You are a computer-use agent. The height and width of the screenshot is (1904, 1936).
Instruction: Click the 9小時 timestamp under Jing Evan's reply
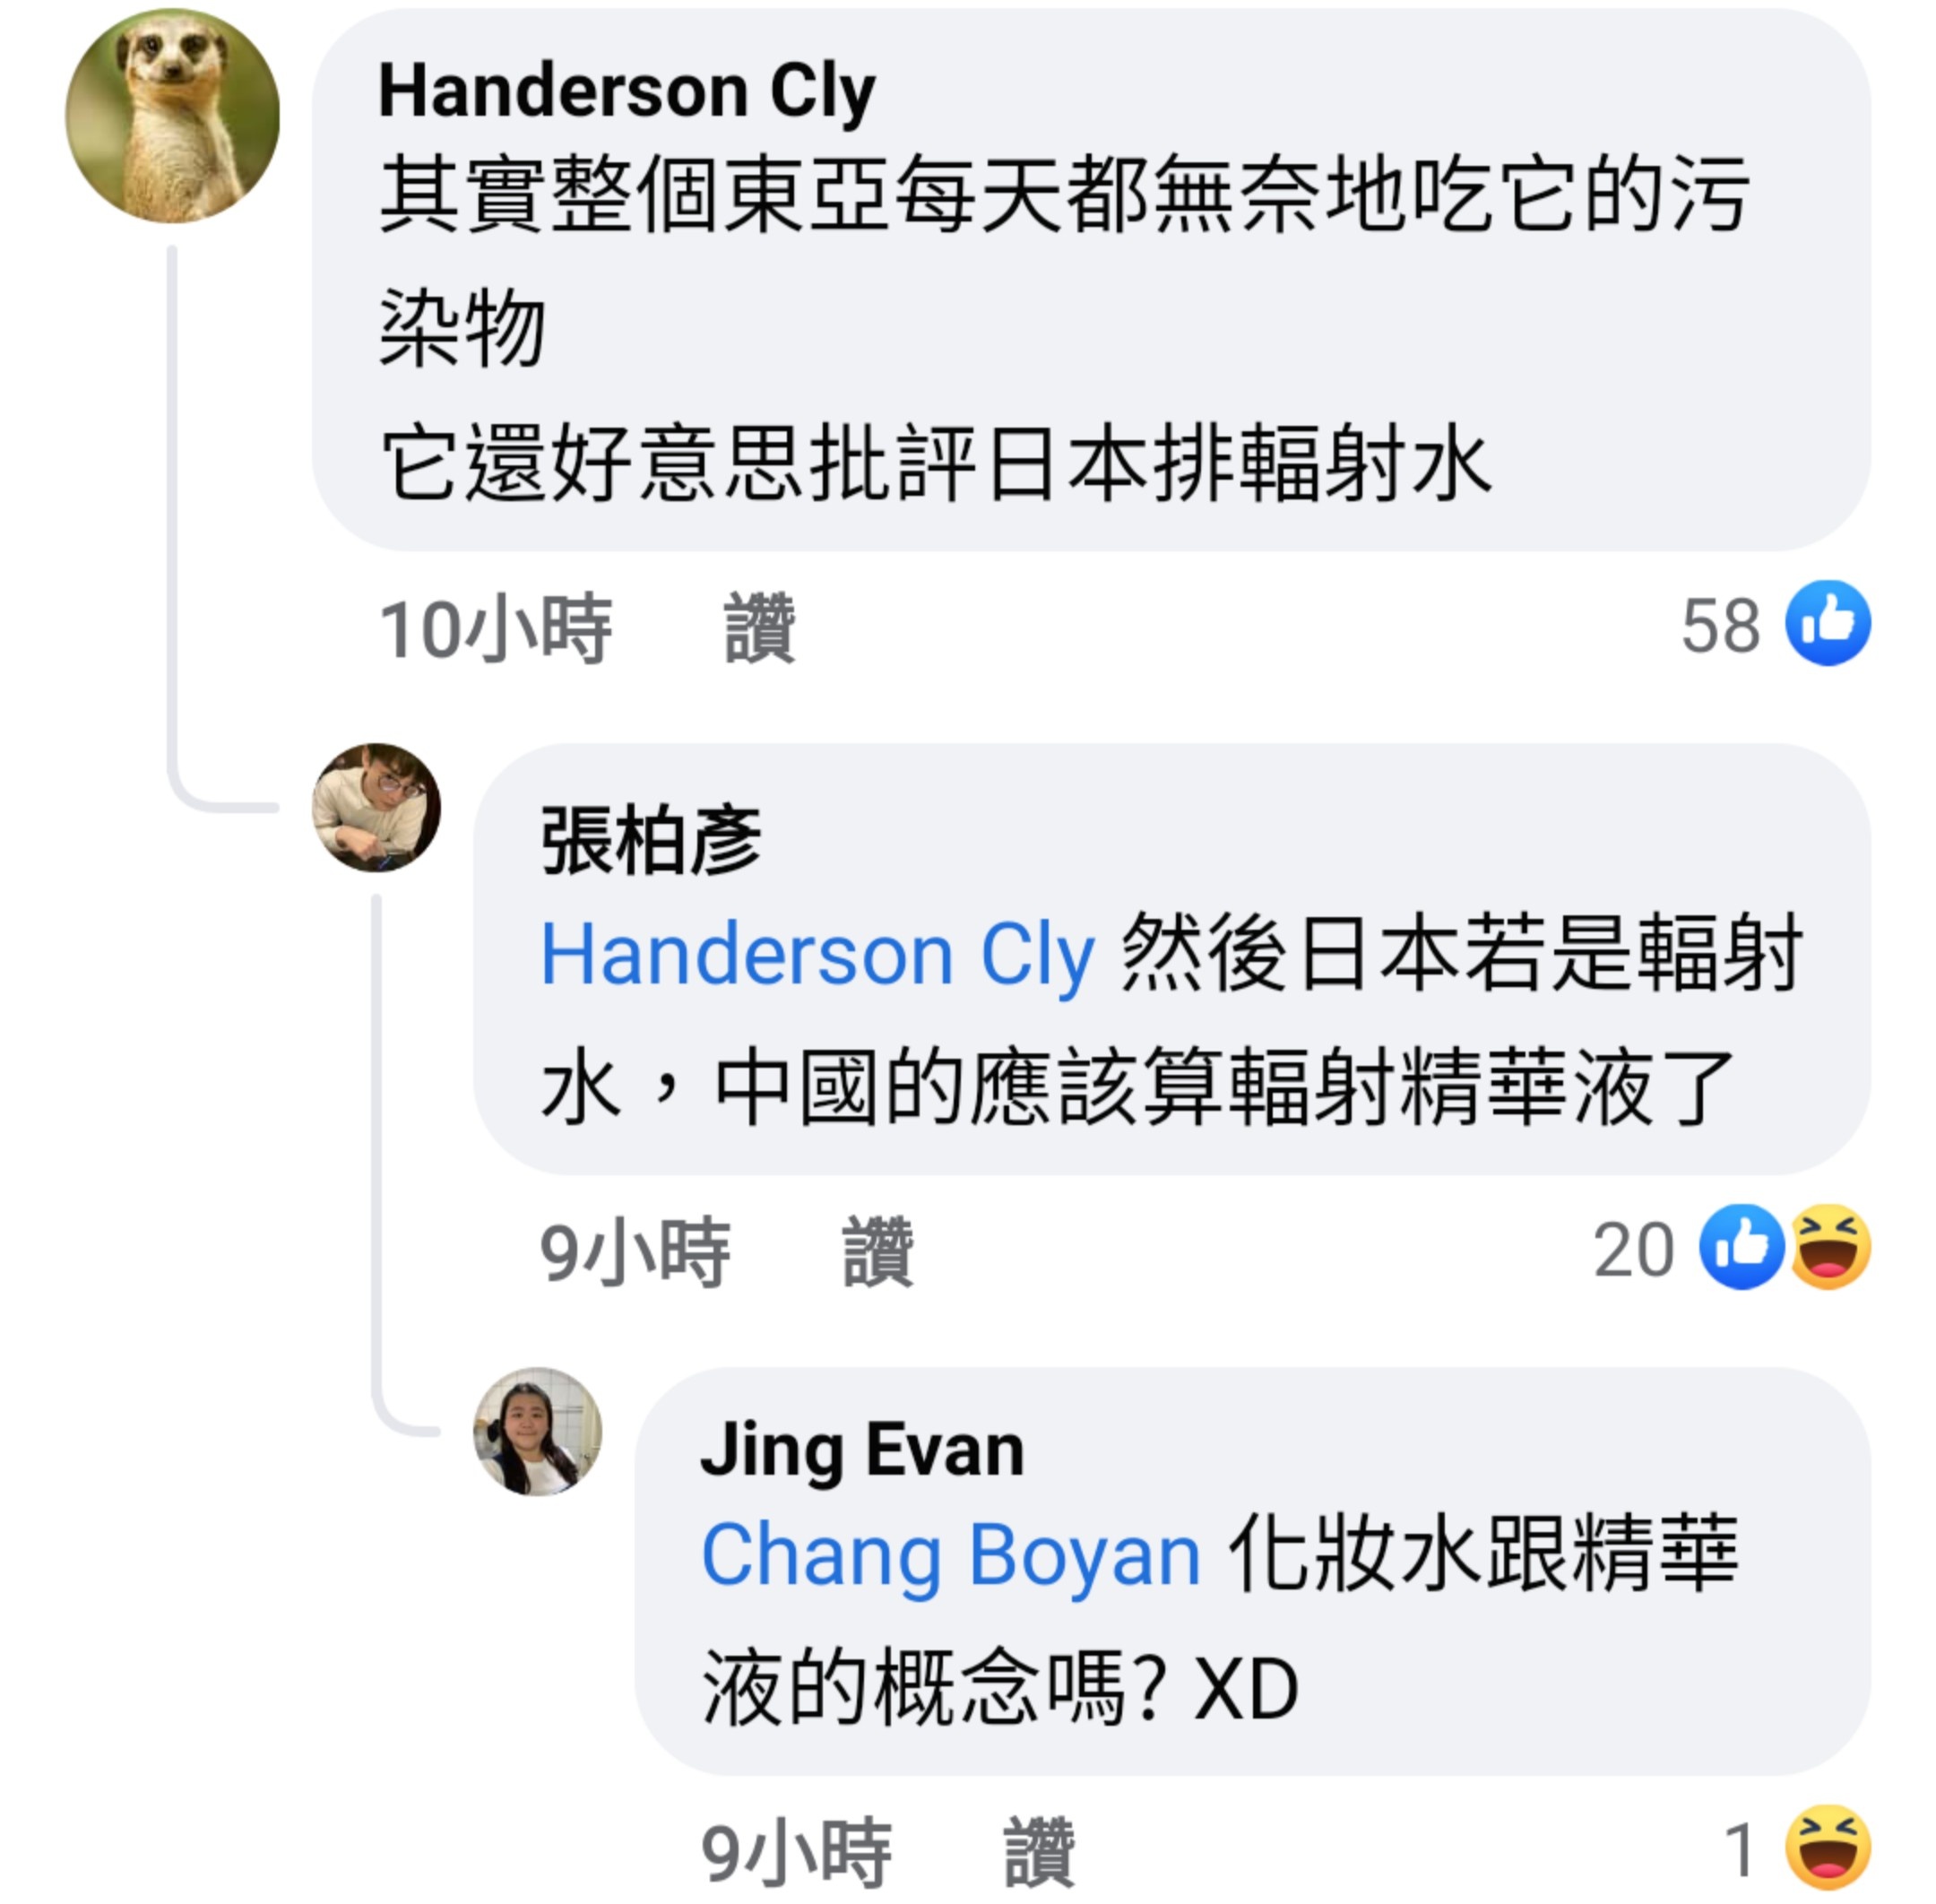[x=796, y=1853]
